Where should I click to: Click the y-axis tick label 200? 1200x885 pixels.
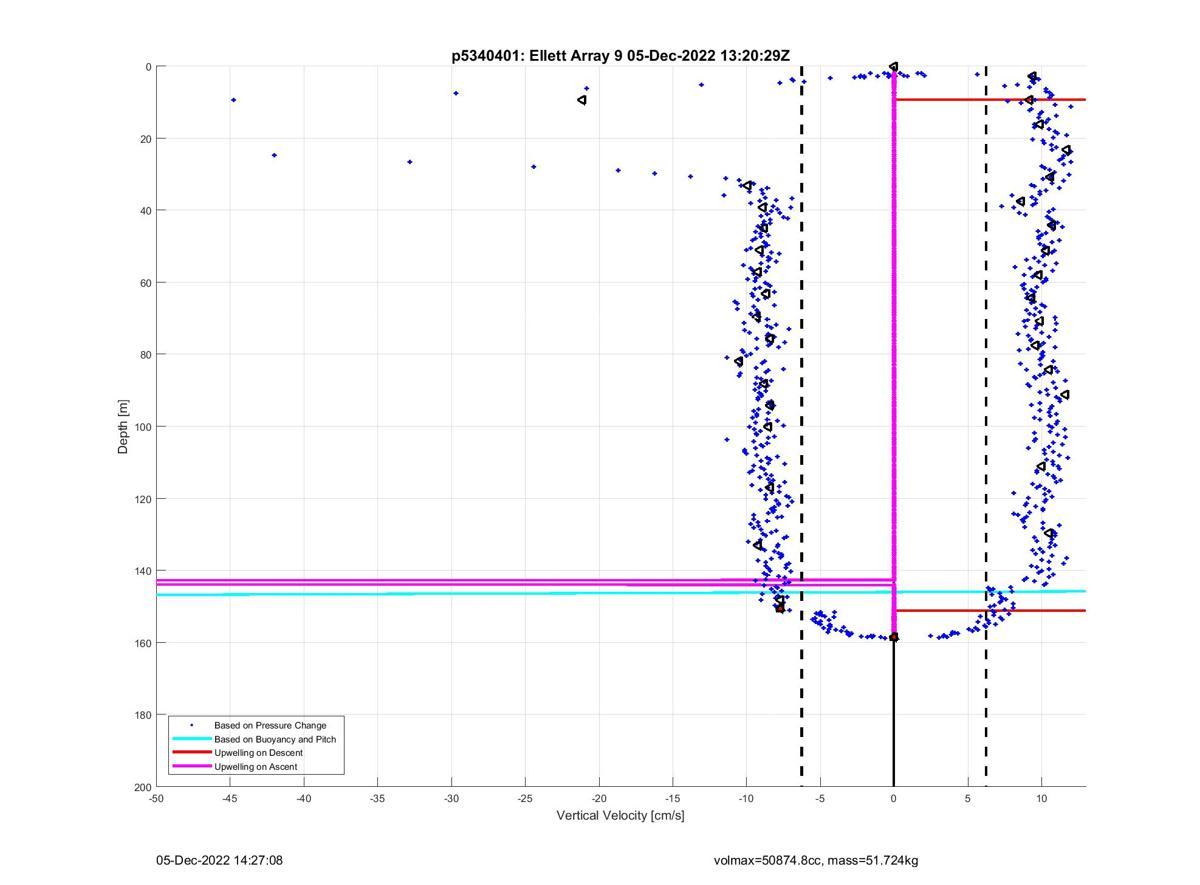coord(142,787)
